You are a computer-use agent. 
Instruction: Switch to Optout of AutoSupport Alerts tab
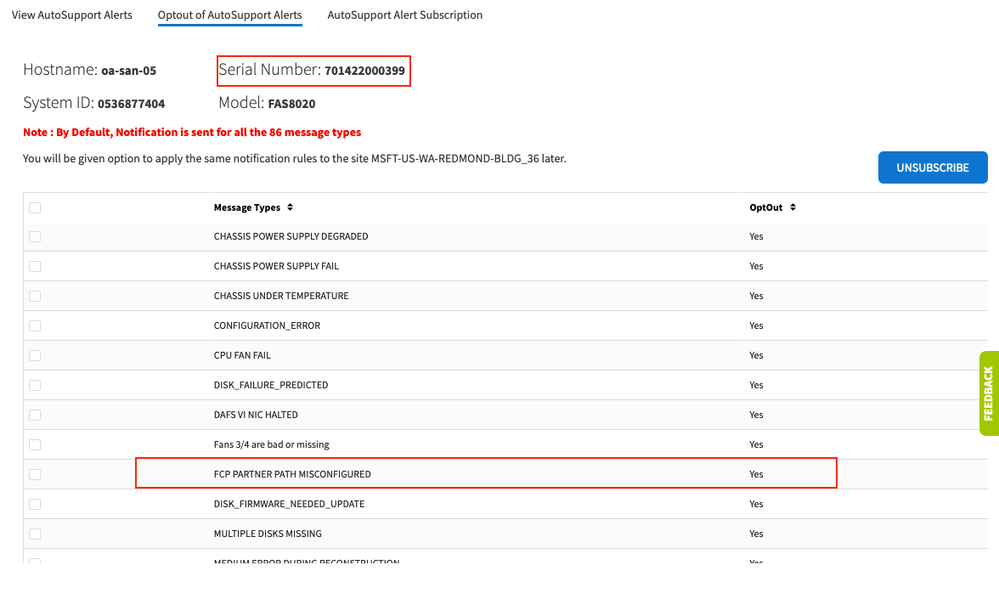coord(230,15)
